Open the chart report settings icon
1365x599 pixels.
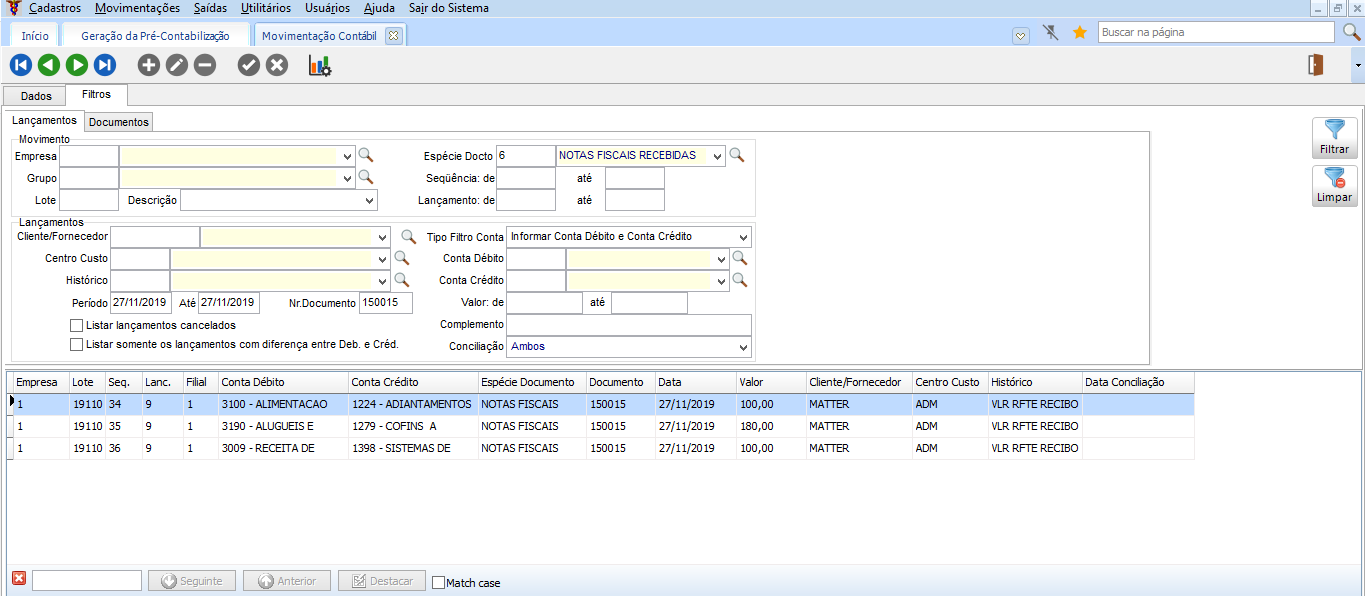pos(320,66)
